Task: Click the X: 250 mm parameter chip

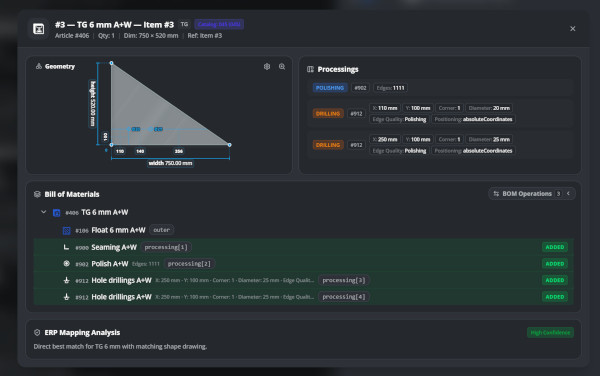Action: coord(385,140)
